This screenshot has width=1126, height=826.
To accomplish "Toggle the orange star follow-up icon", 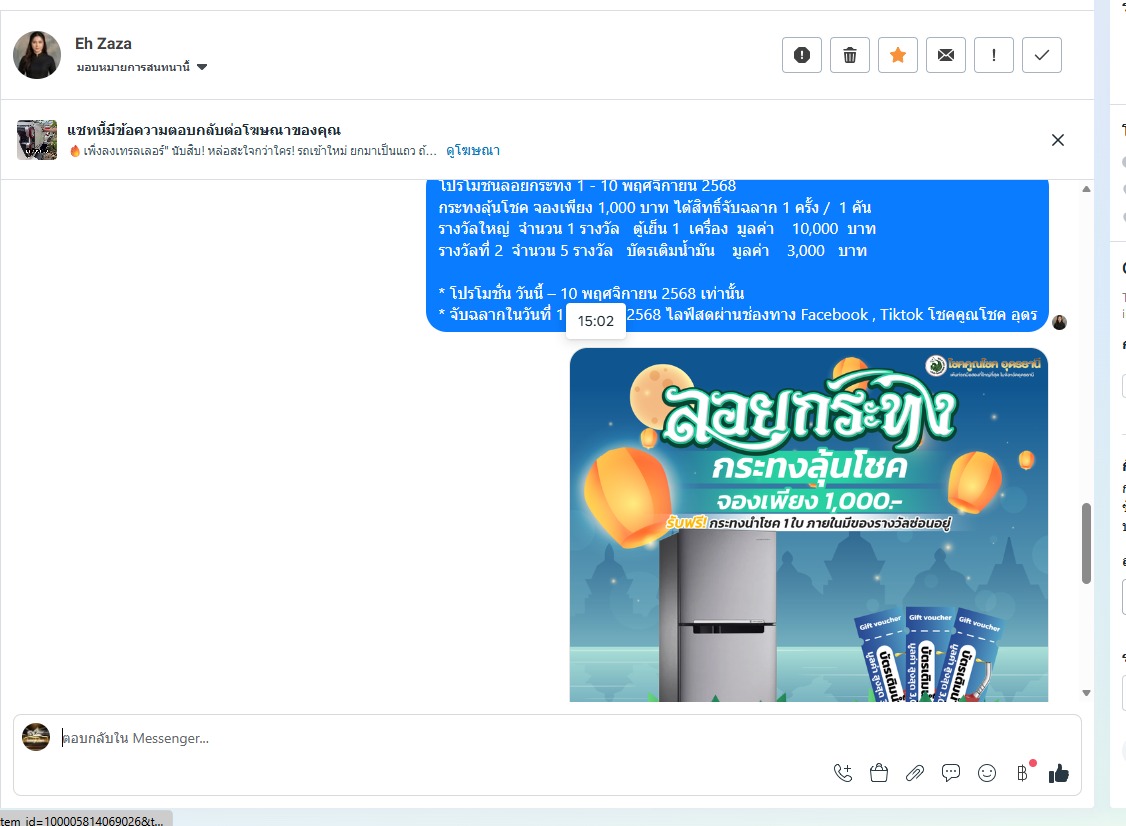I will pyautogui.click(x=898, y=55).
